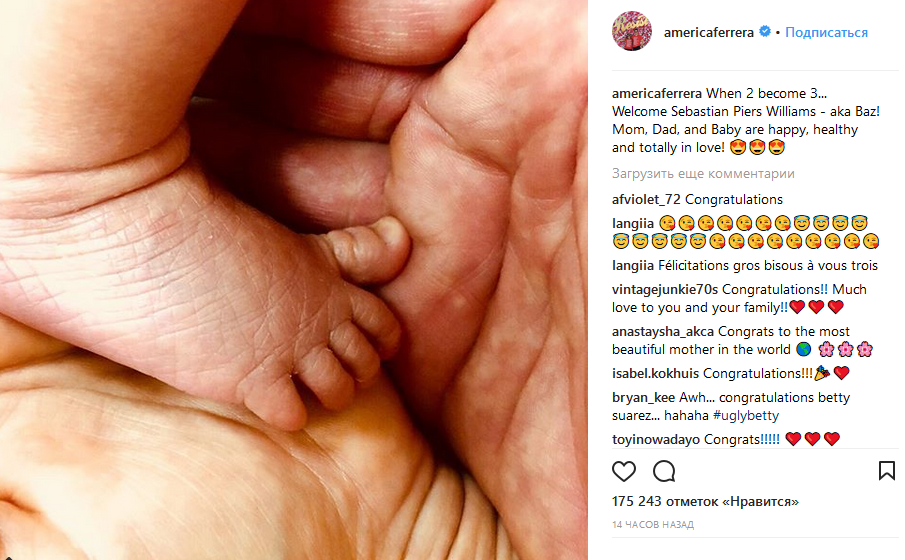Viewport: 905px width, 560px height.
Task: Click the Подписаться follow link
Action: 826,32
